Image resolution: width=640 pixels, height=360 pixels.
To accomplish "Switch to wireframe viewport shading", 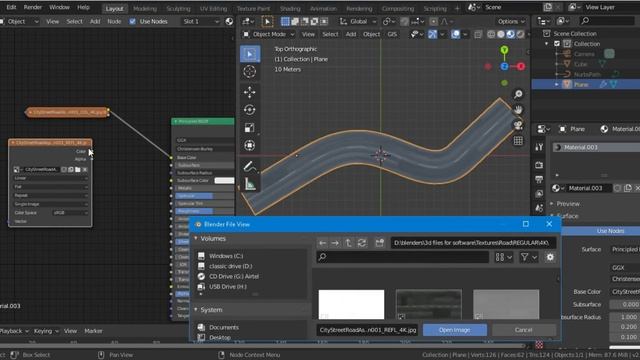I will click(x=491, y=35).
